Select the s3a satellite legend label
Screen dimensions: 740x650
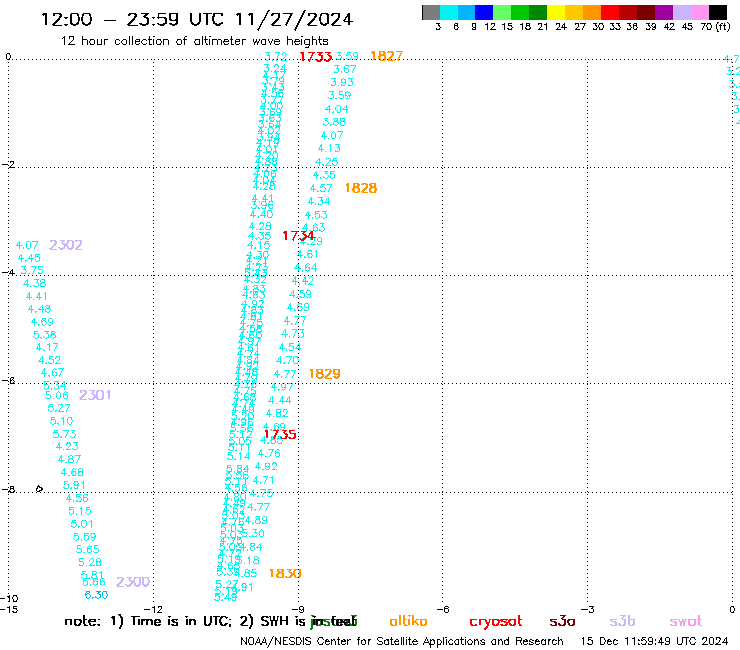tap(562, 622)
